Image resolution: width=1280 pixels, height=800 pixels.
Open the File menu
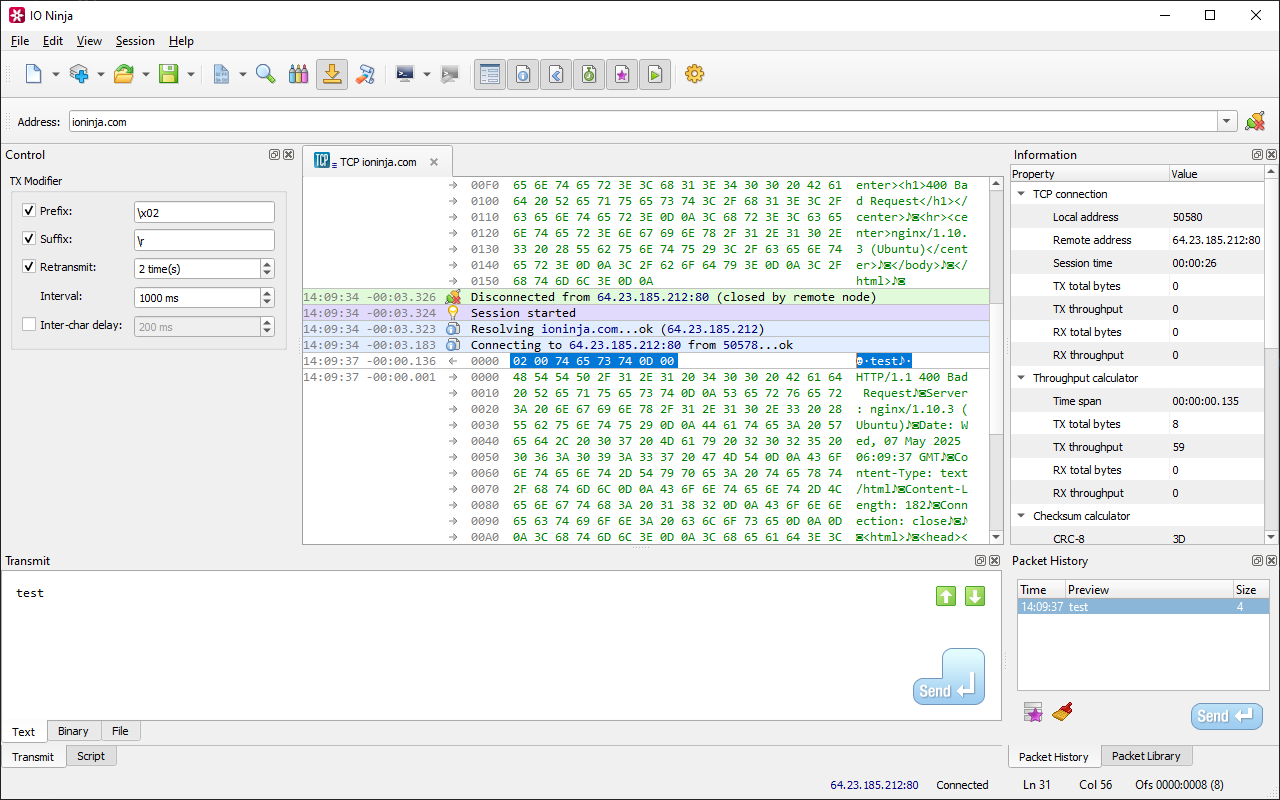click(20, 41)
